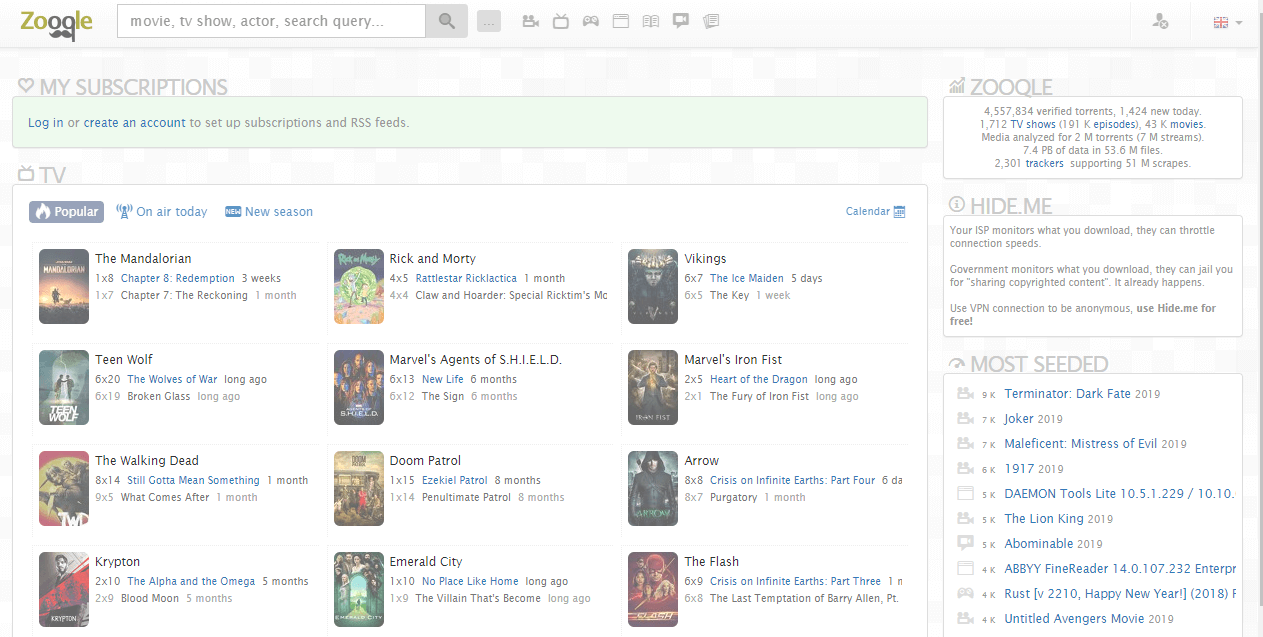The image size is (1263, 637).
Task: Focus the movie, tv show search field
Action: point(271,21)
